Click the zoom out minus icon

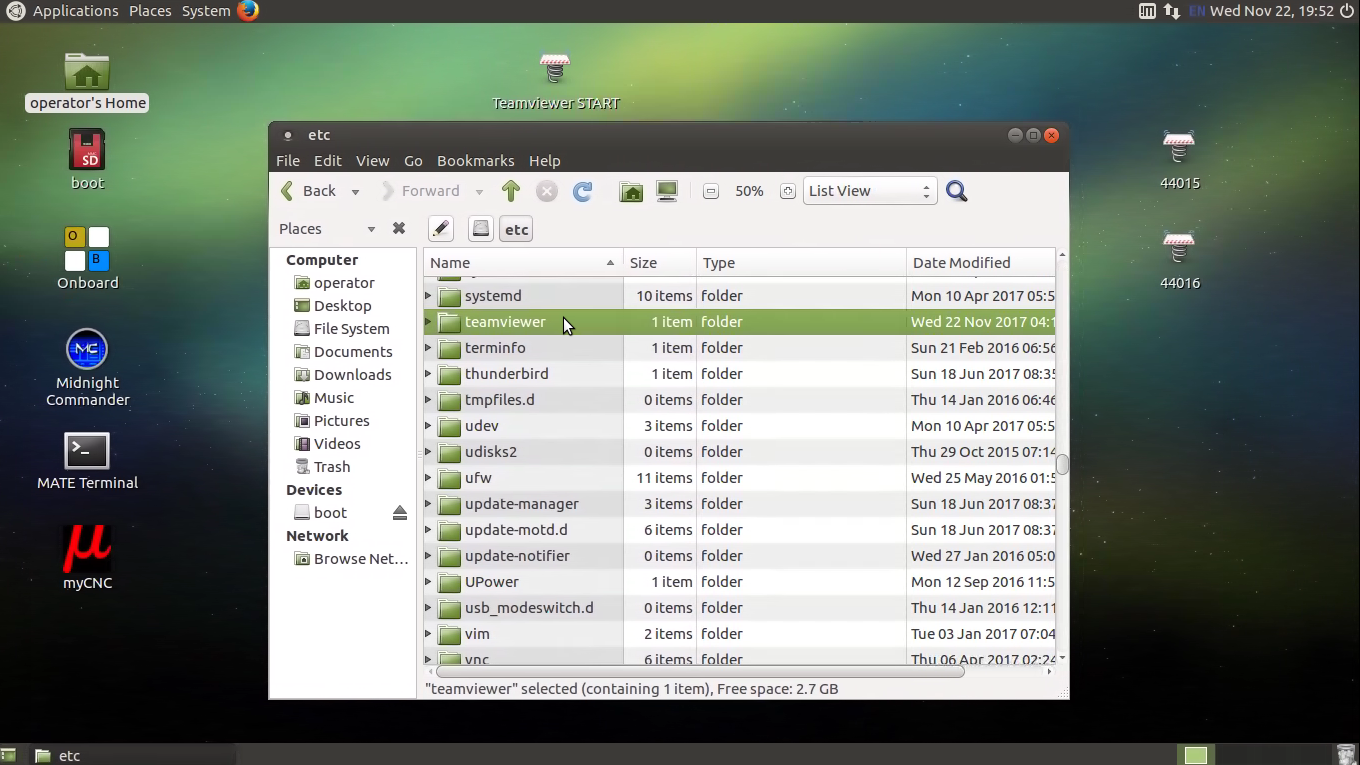711,191
